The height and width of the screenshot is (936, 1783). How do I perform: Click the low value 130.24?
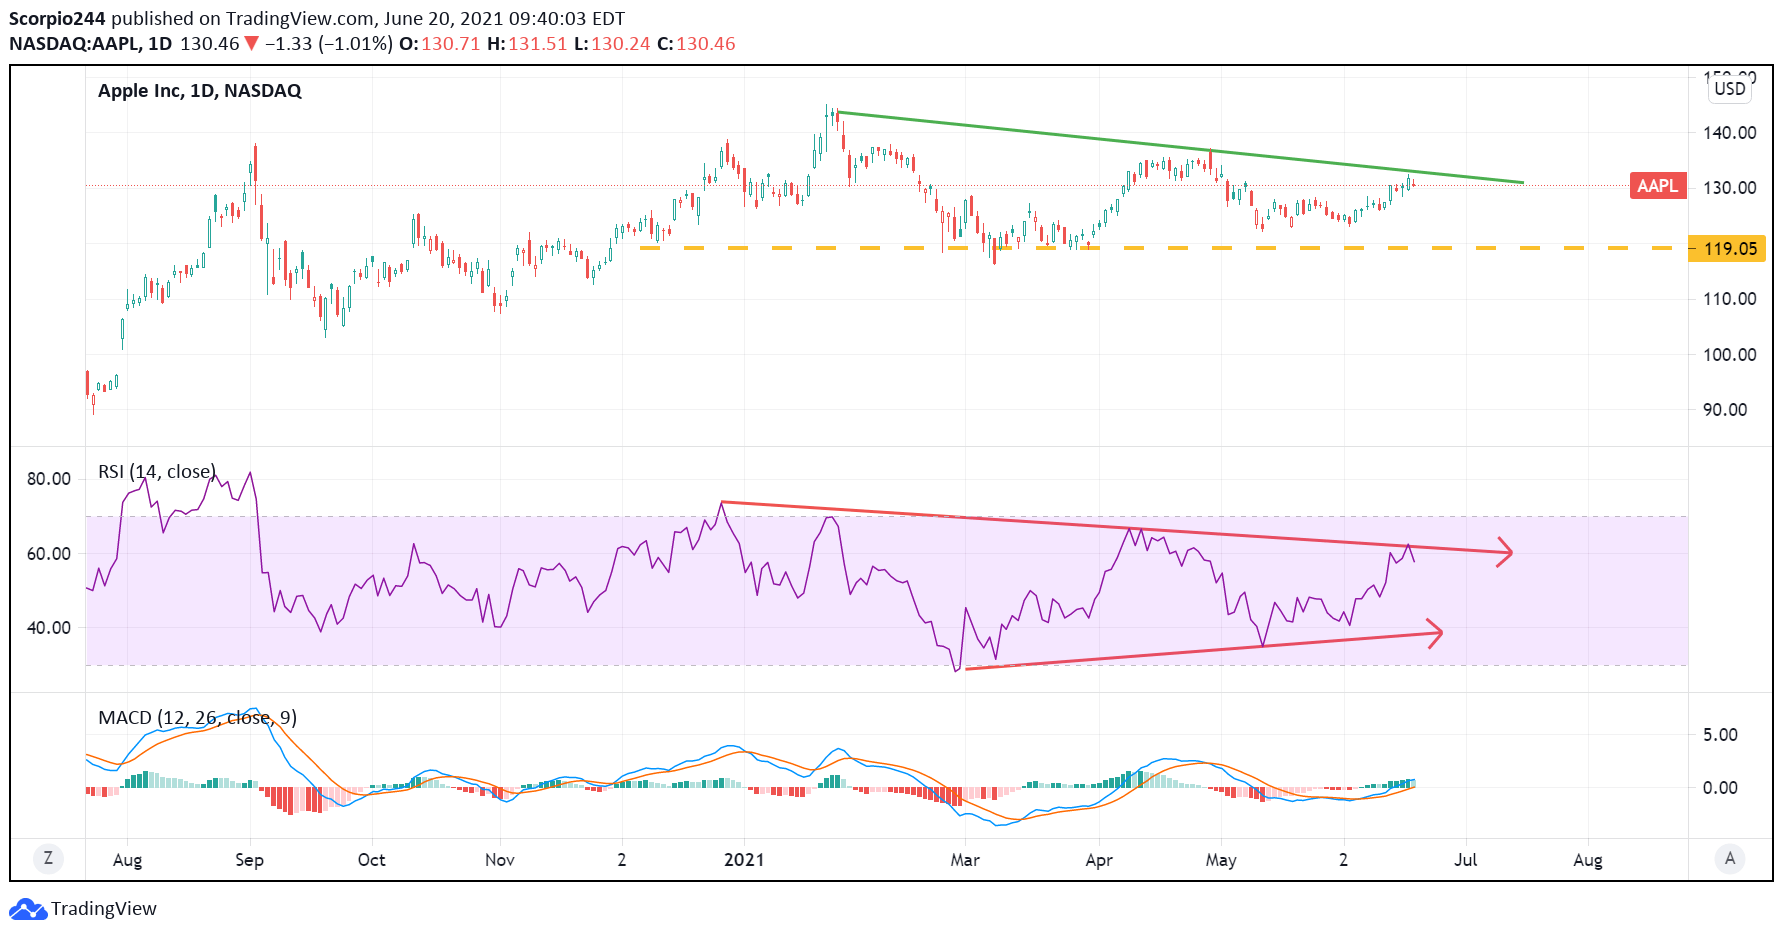tap(620, 44)
